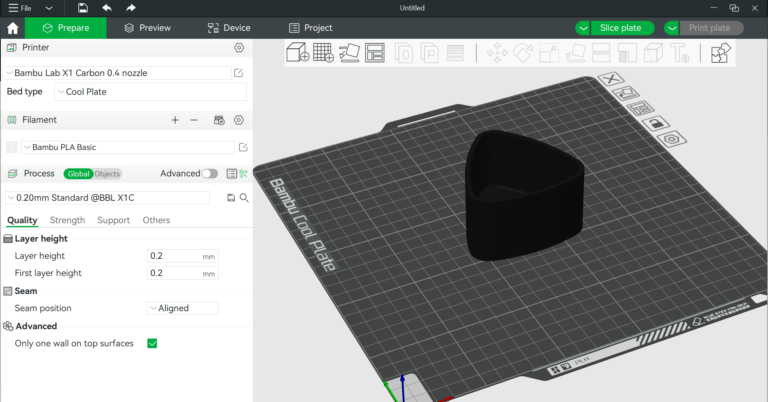Click the Print plate button

pos(710,28)
